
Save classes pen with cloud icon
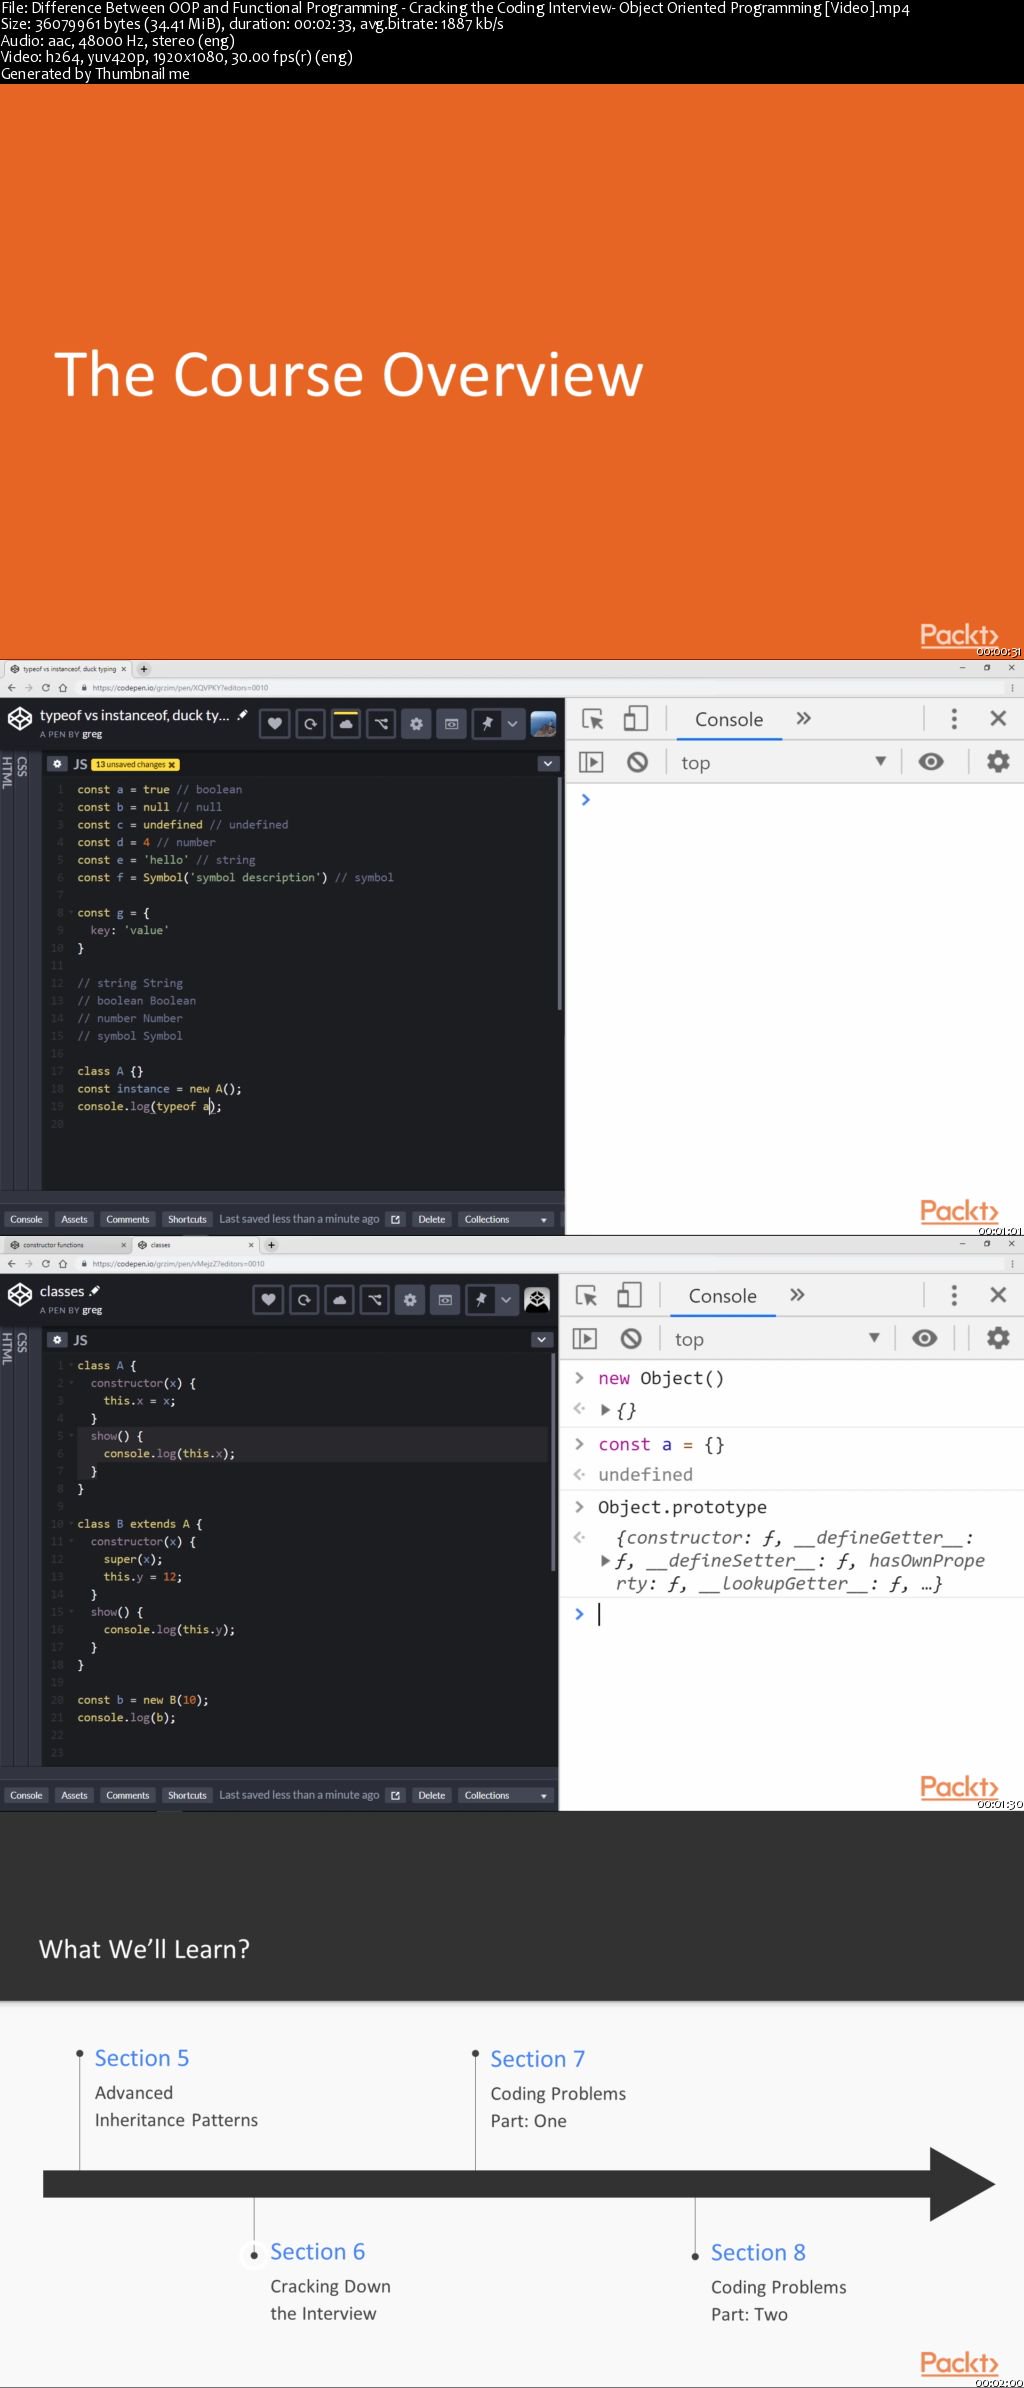[x=339, y=1299]
